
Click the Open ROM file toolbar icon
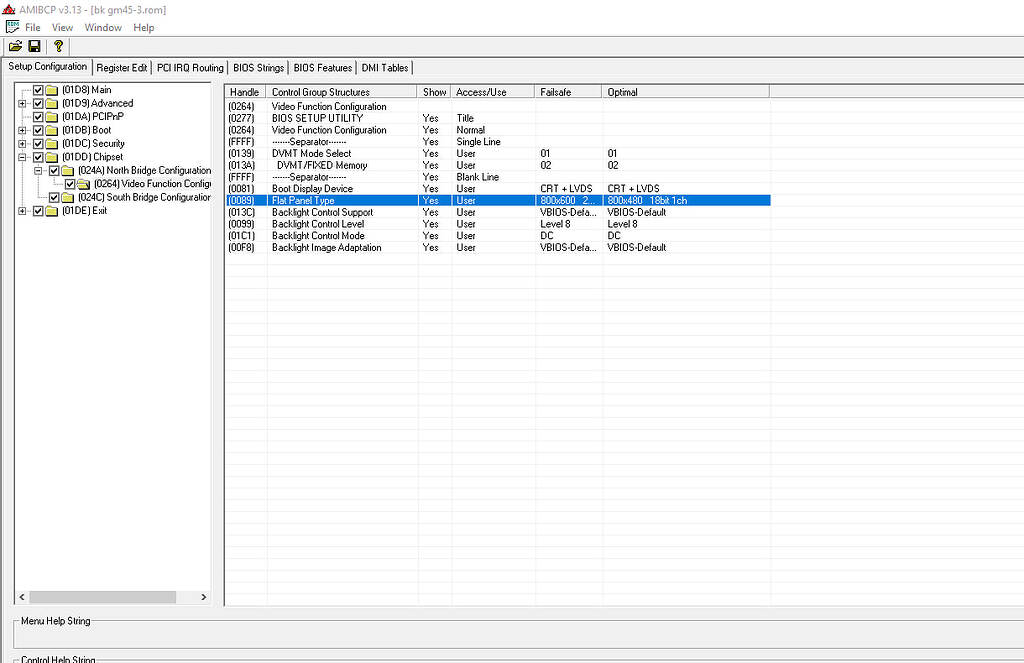point(15,45)
